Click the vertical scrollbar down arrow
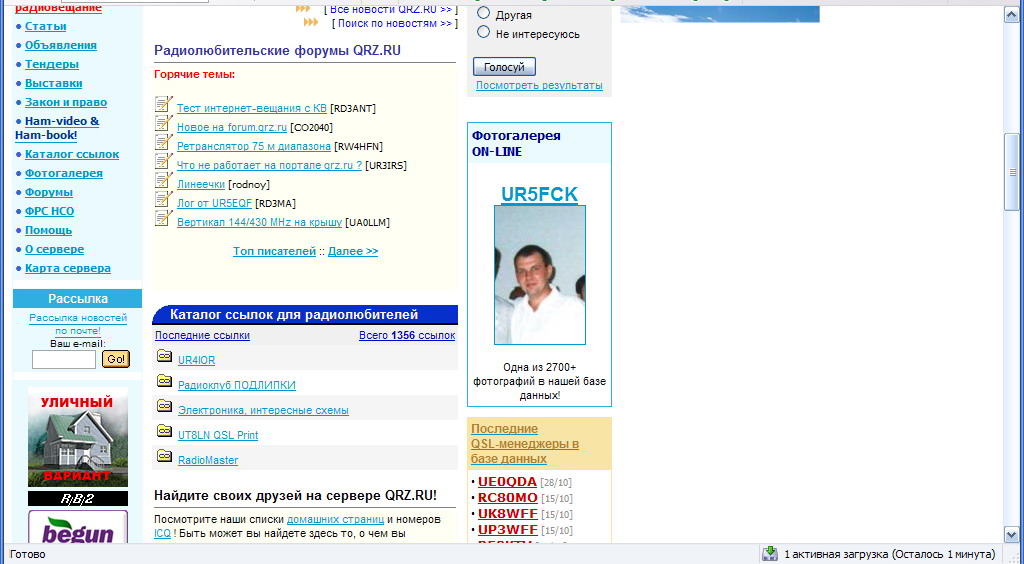Image resolution: width=1024 pixels, height=564 pixels. 1012,533
